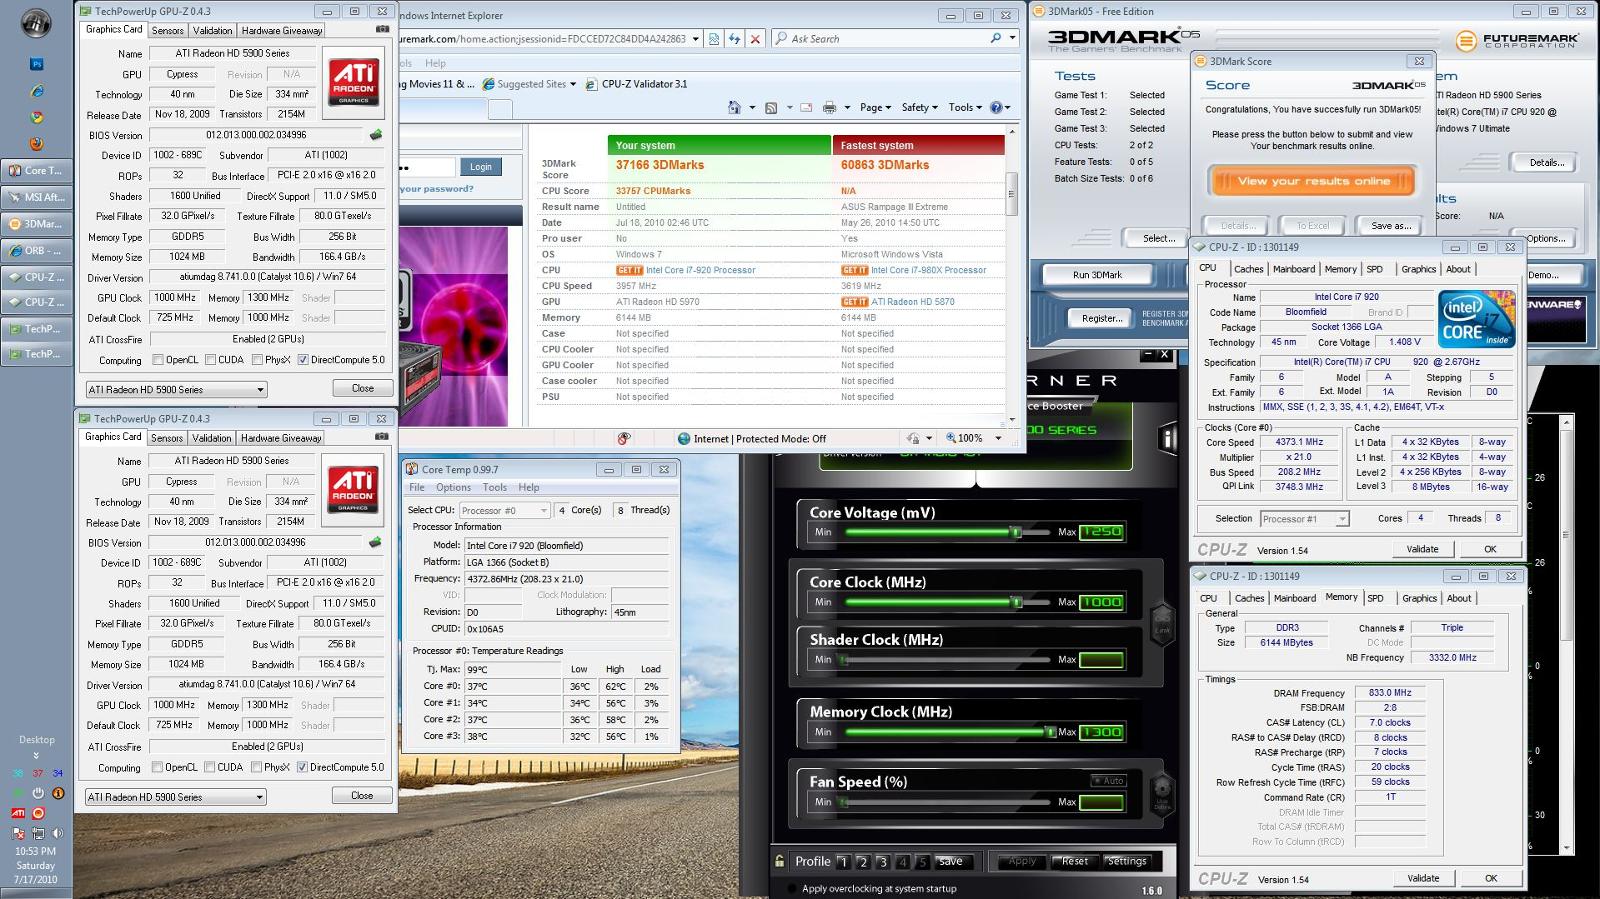
Task: Click camera screenshot icon in top GPU-Z
Action: 382,29
